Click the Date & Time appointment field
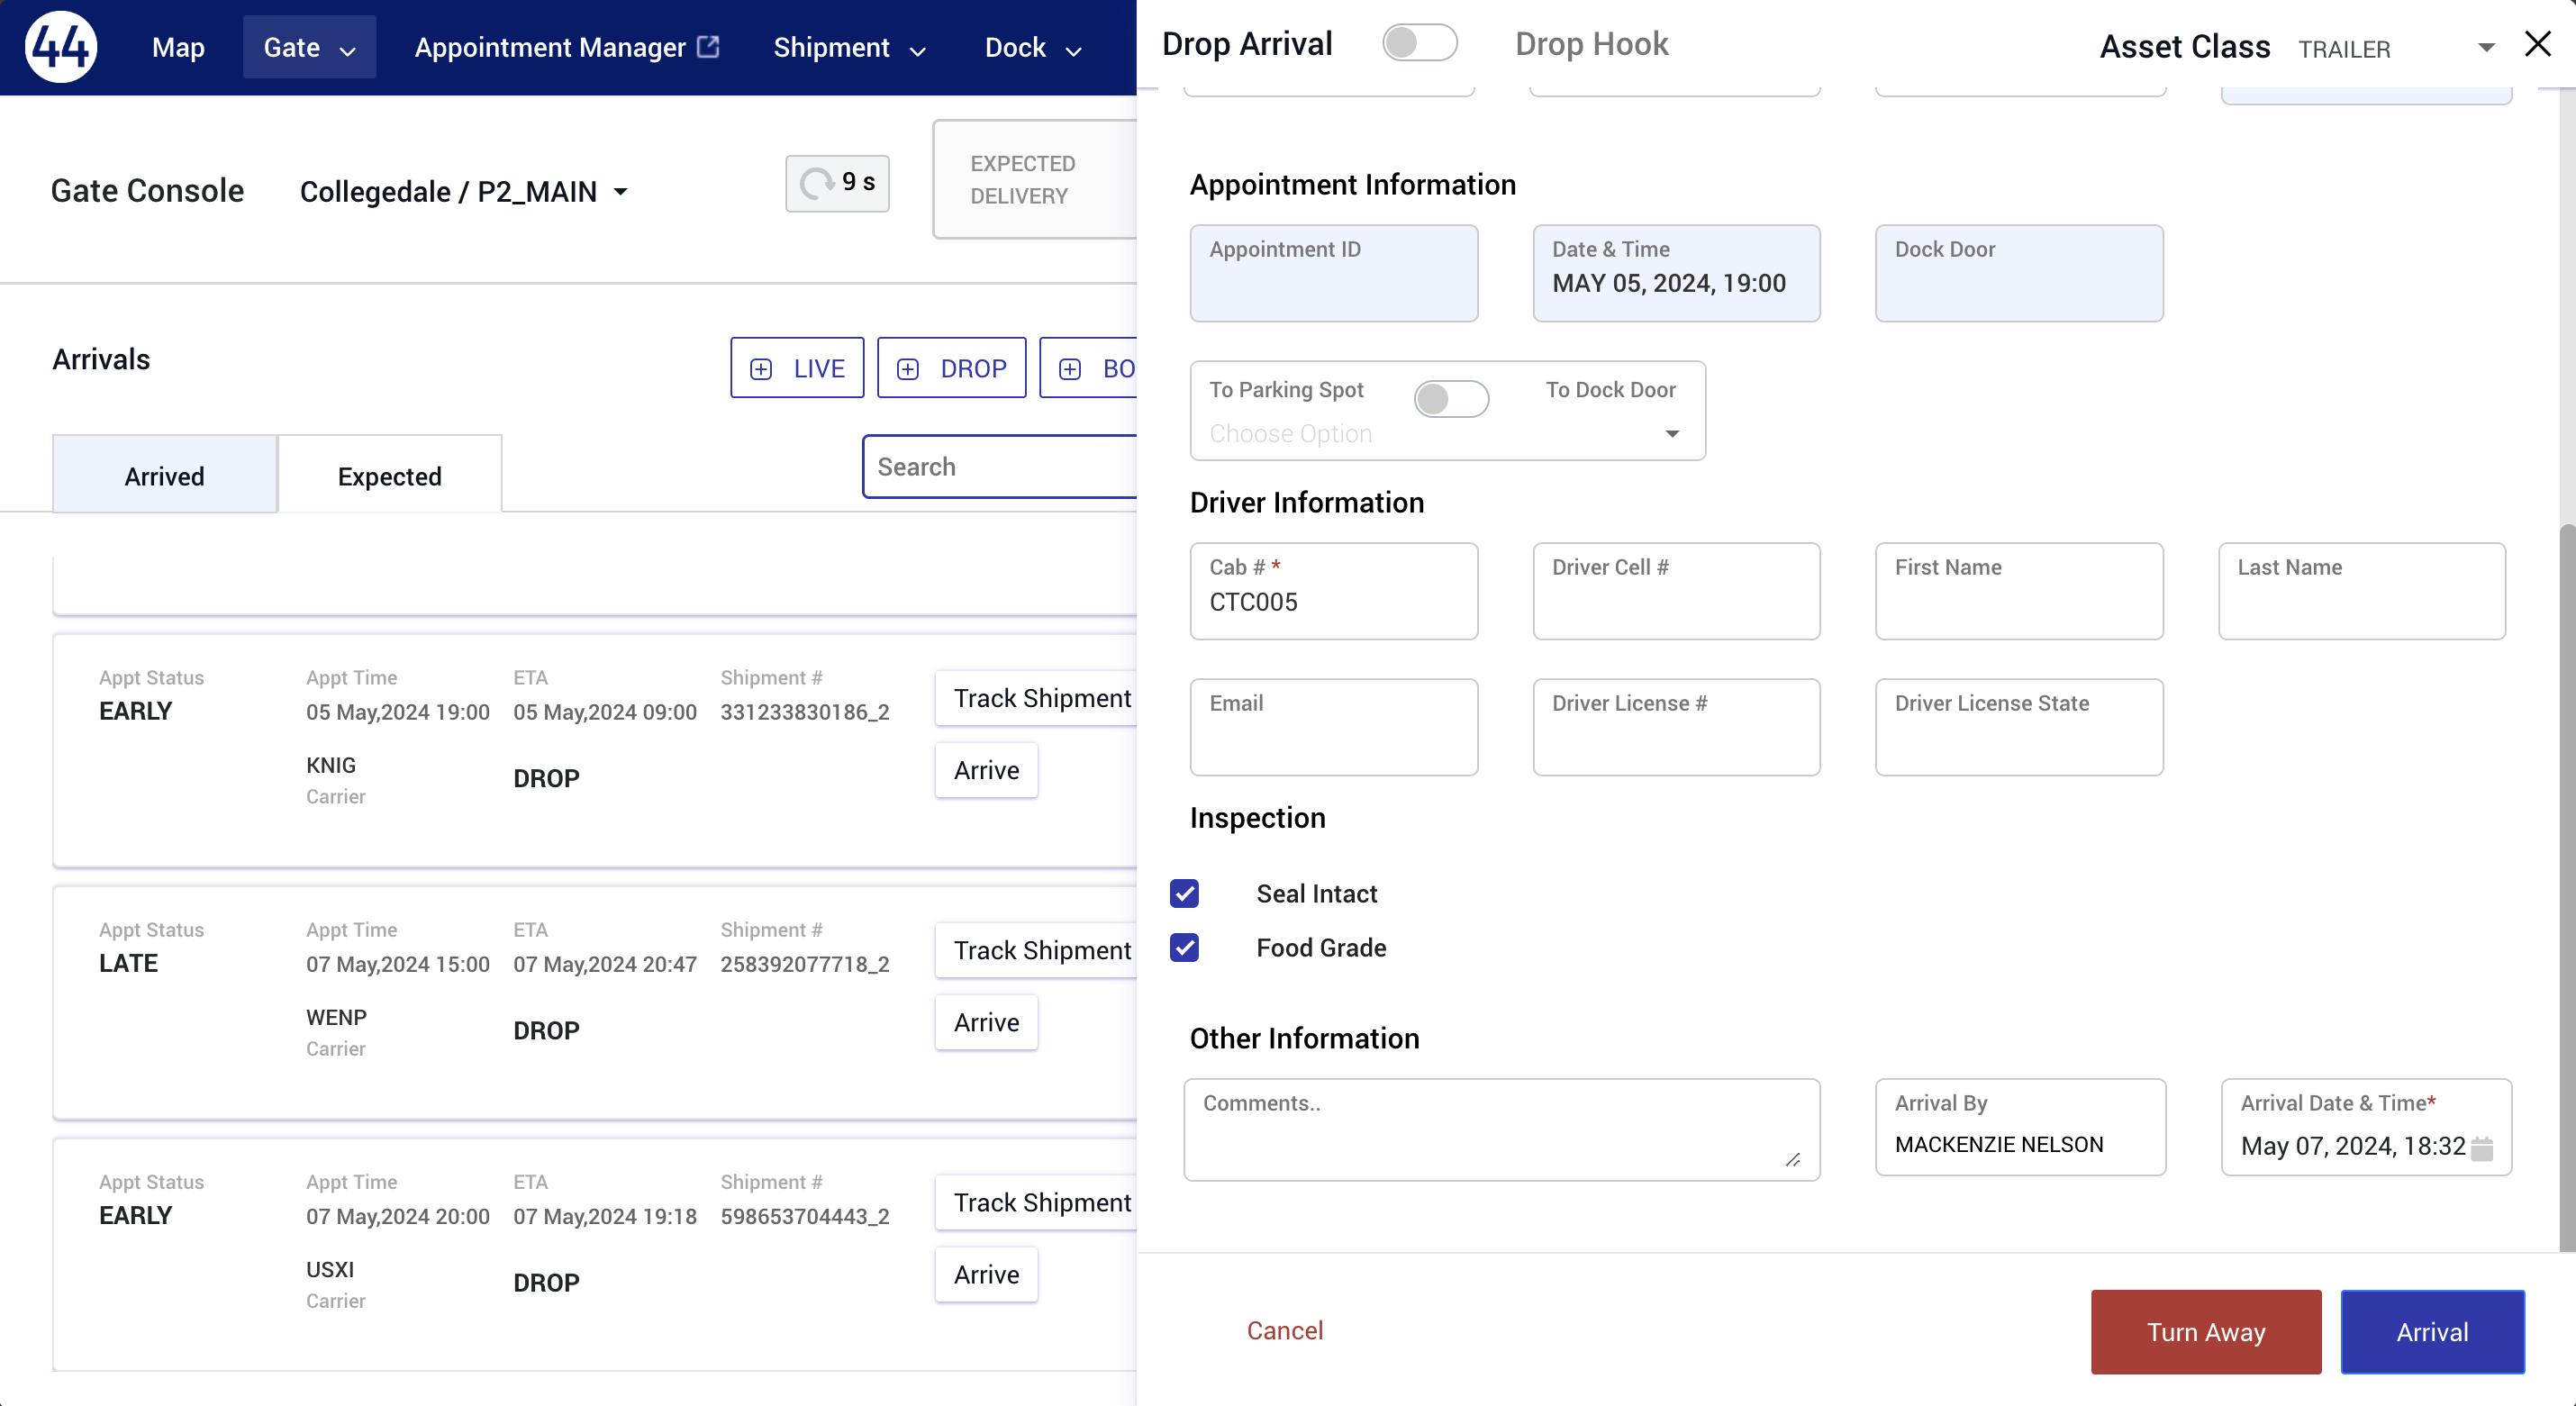2576x1406 pixels. click(x=1676, y=272)
